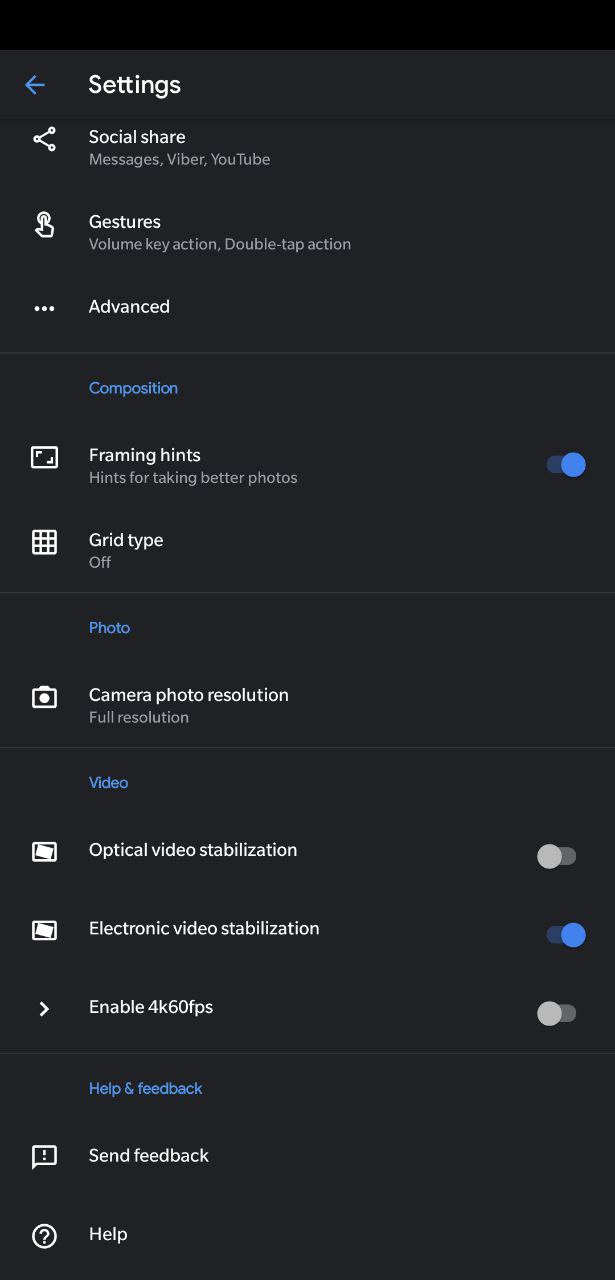This screenshot has width=615, height=1280.
Task: Click the Framing hints frame icon
Action: point(44,458)
